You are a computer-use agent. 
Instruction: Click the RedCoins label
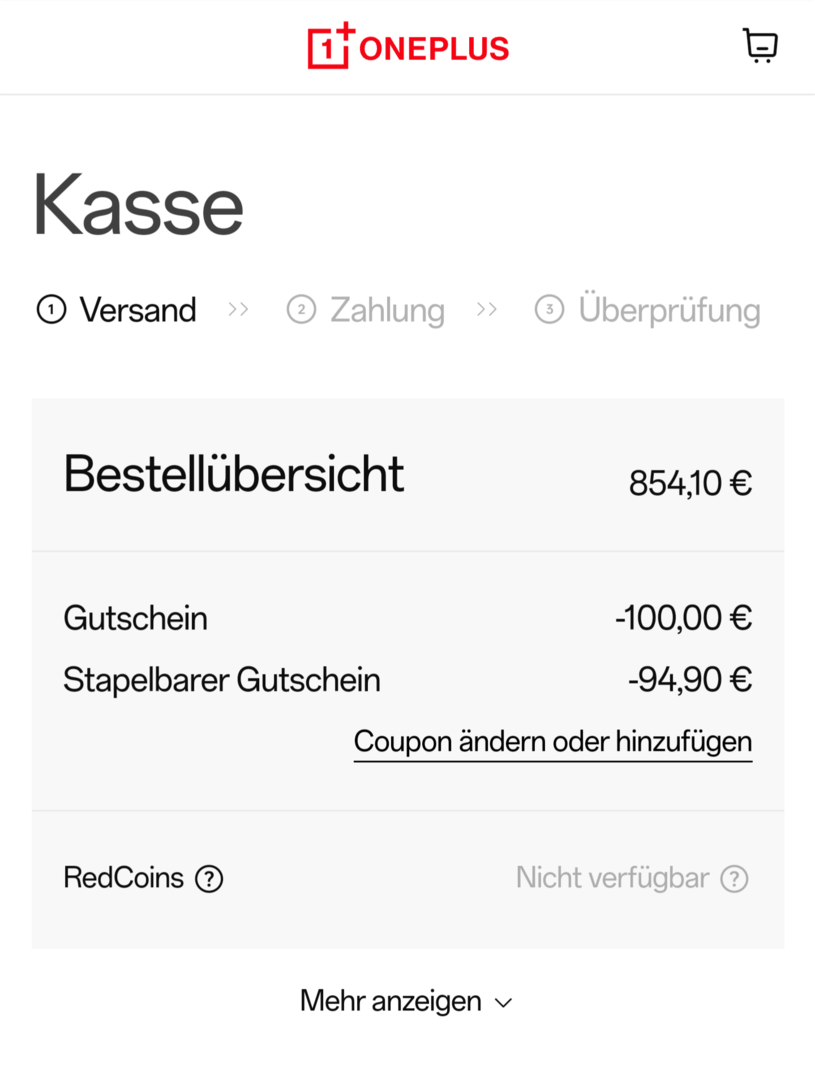124,878
